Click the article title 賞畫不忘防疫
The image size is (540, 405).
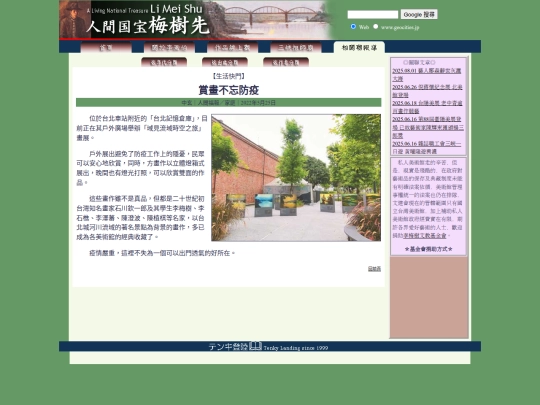click(229, 90)
